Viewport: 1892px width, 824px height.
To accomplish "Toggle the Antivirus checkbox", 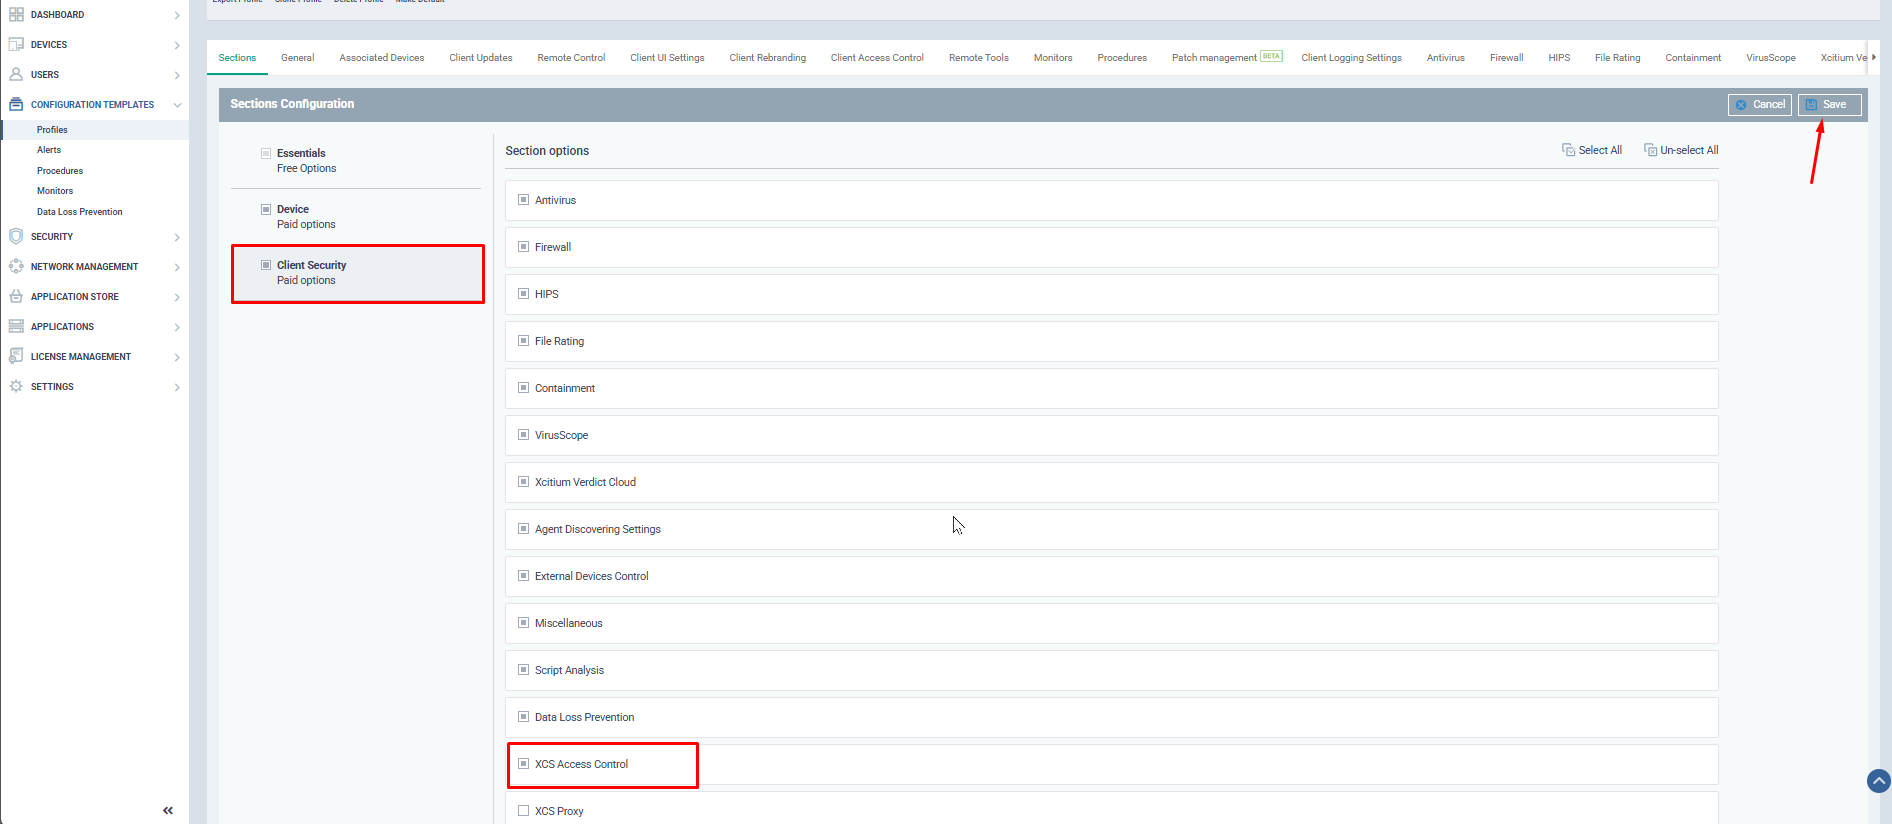I will pos(523,200).
